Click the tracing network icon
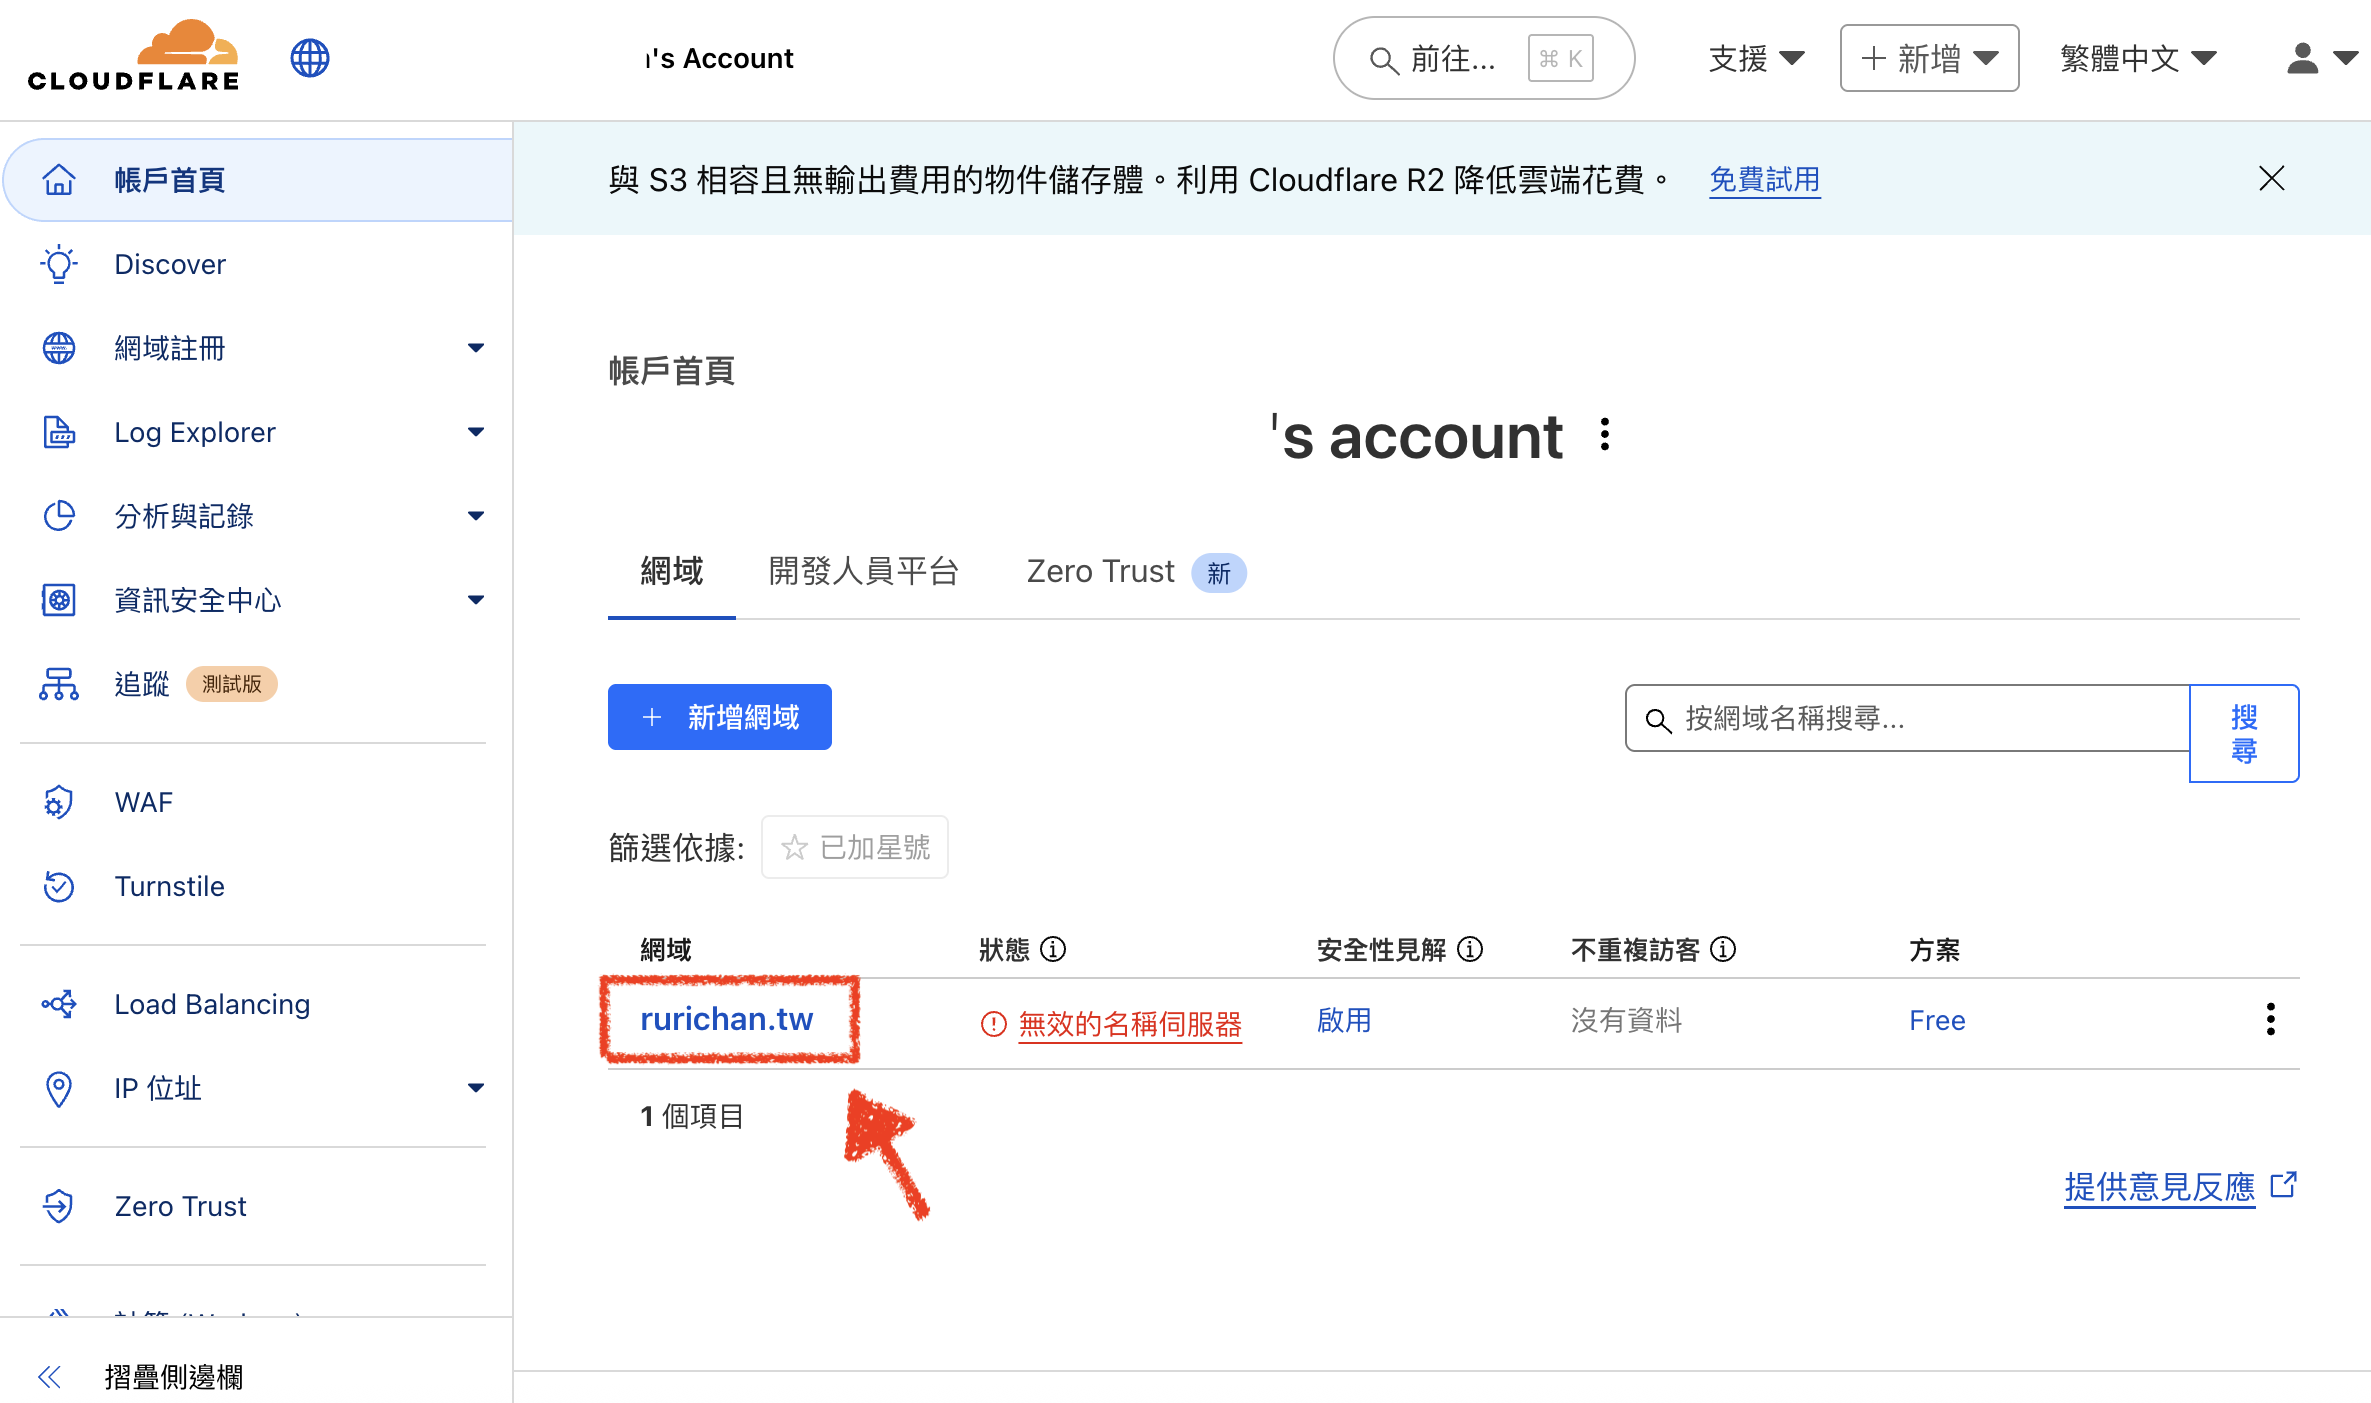The image size is (2371, 1403). coord(59,684)
